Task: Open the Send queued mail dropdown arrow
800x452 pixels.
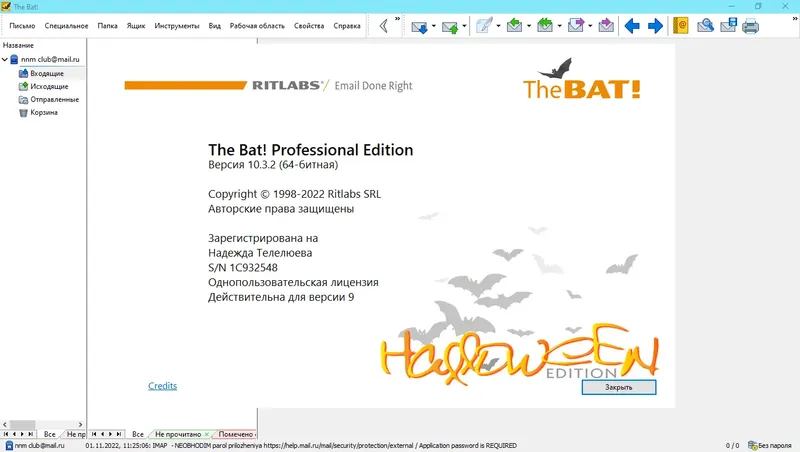Action: pos(464,26)
